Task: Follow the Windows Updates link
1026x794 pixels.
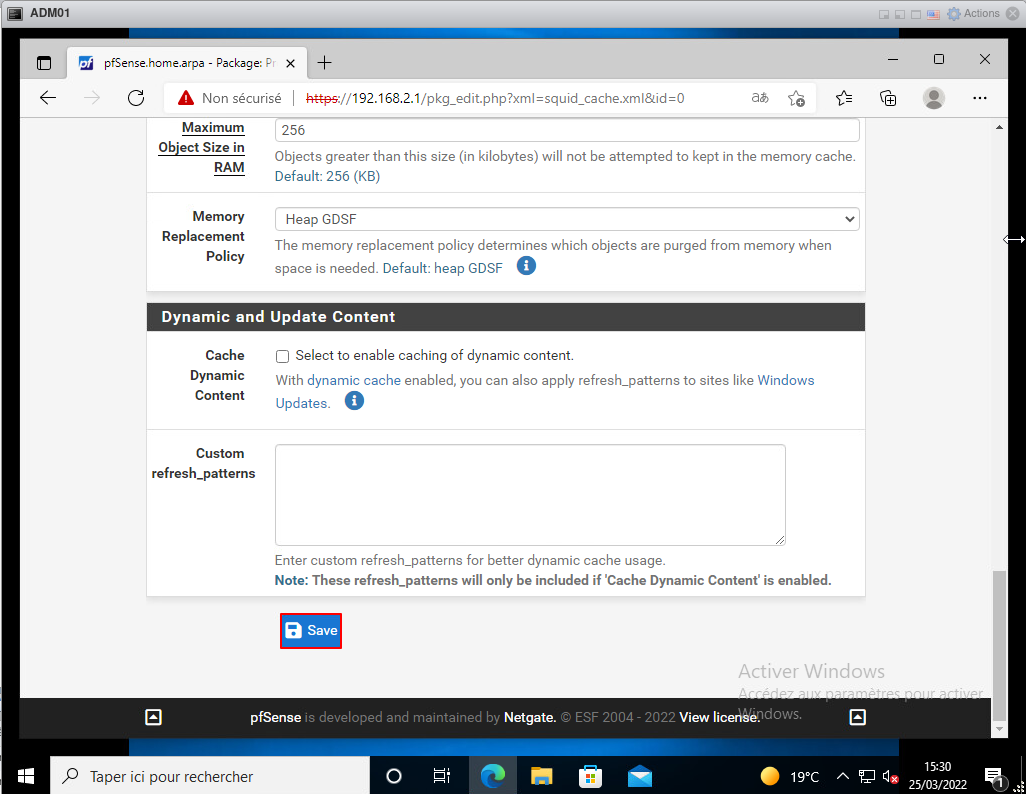Action: coord(785,380)
